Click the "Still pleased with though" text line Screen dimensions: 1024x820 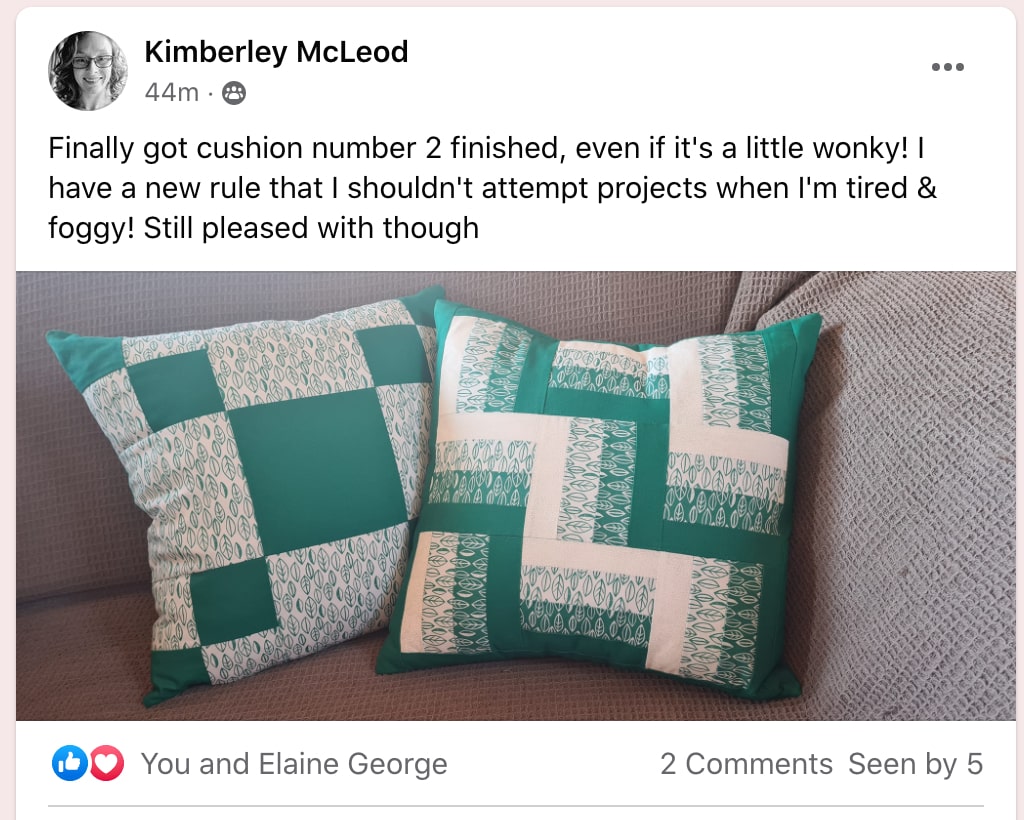[x=311, y=228]
